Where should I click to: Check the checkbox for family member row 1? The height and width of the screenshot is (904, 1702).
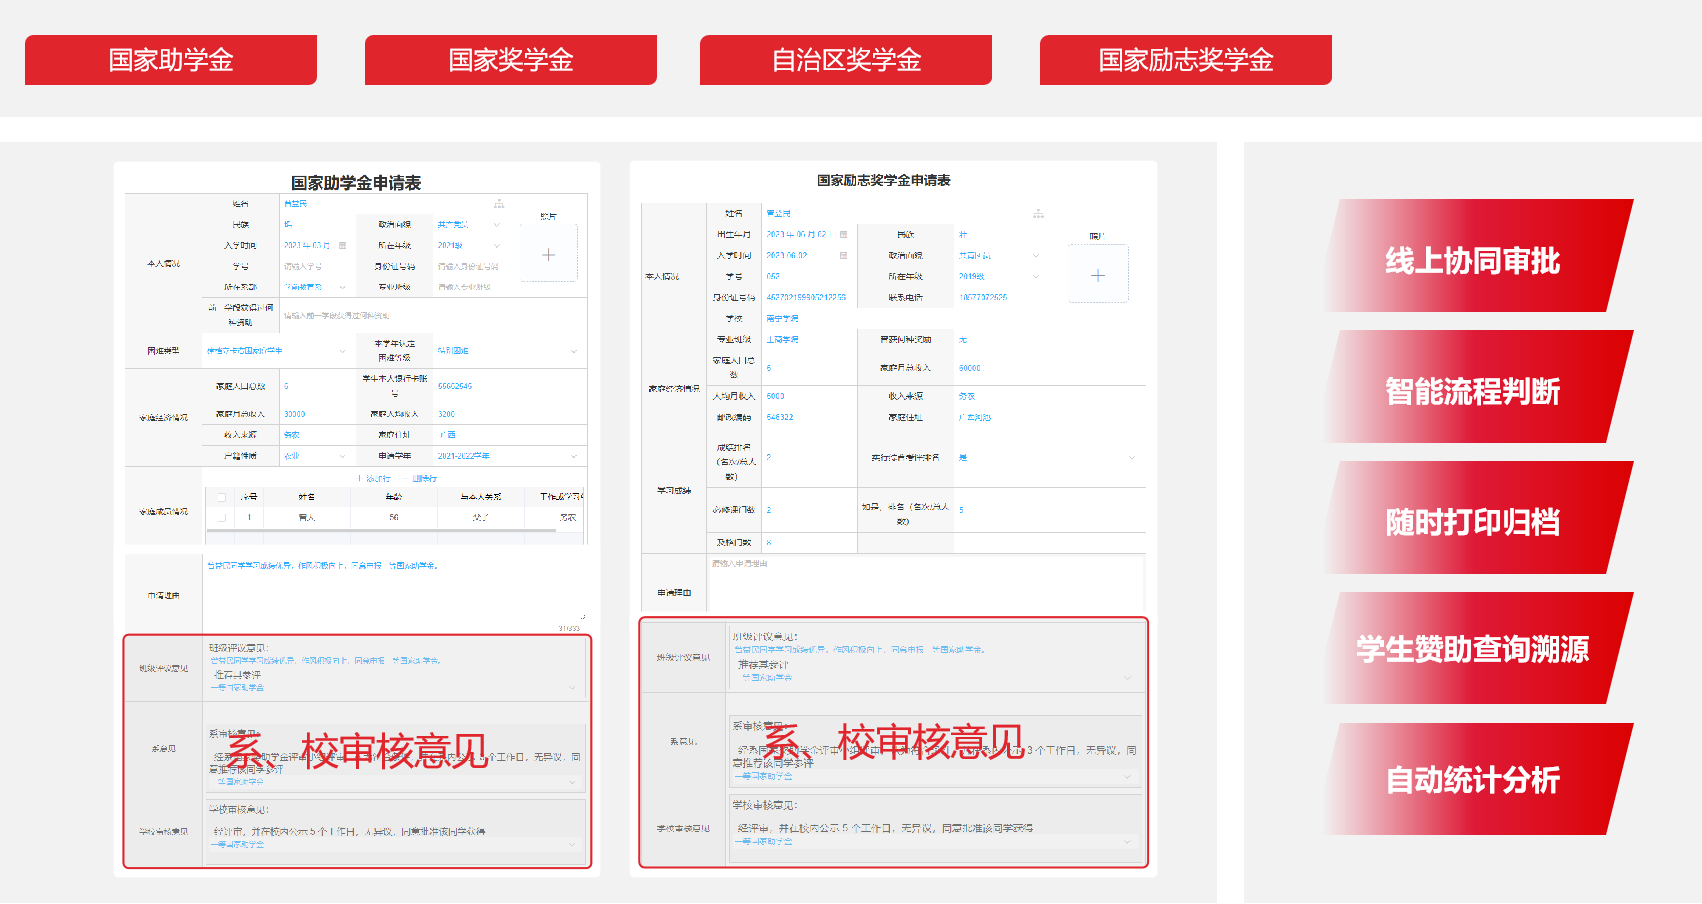pyautogui.click(x=220, y=516)
